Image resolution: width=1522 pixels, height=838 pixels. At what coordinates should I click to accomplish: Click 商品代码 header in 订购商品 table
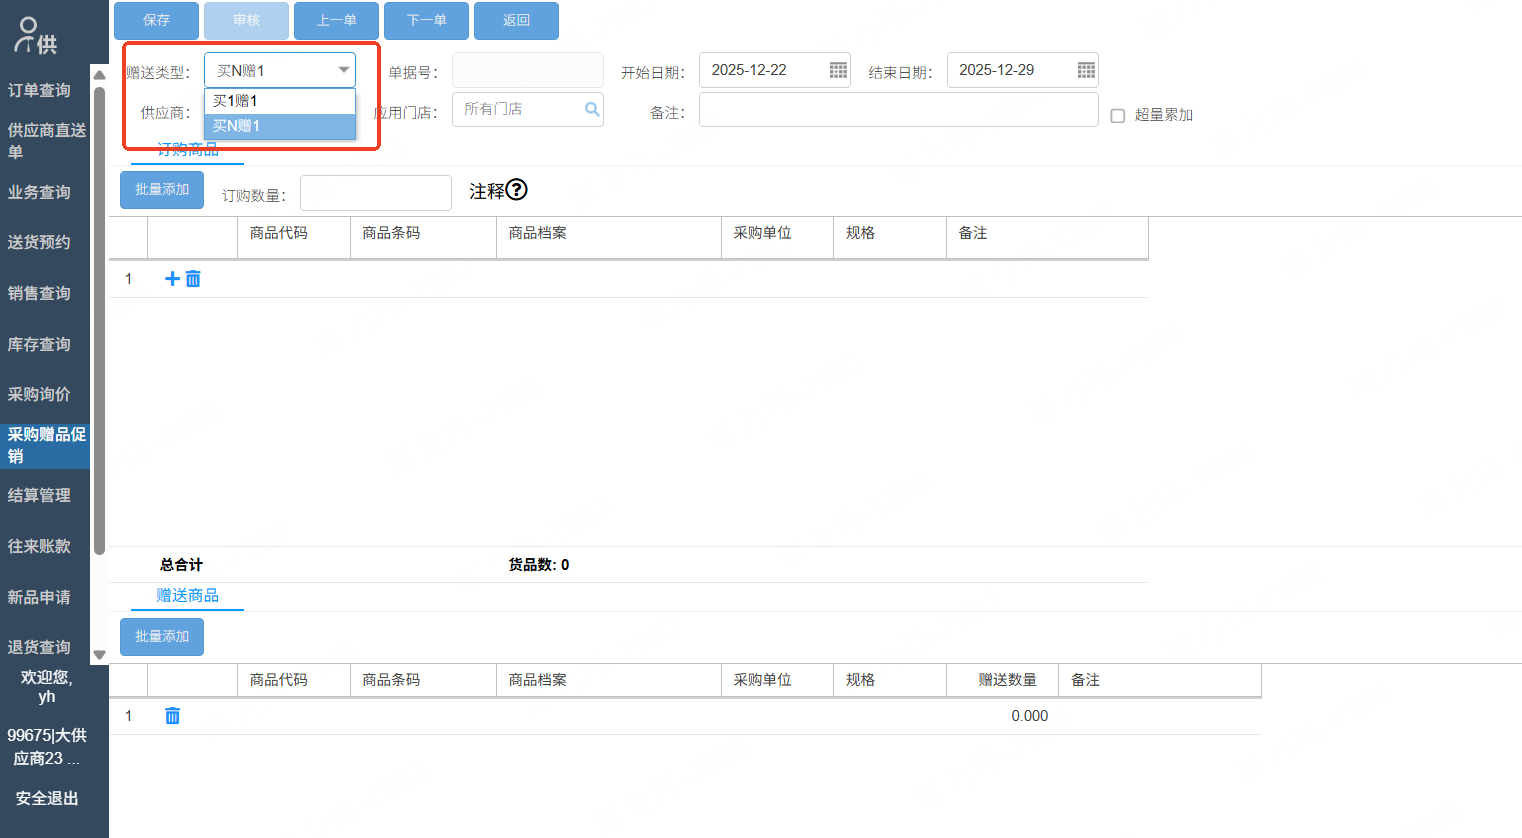294,238
